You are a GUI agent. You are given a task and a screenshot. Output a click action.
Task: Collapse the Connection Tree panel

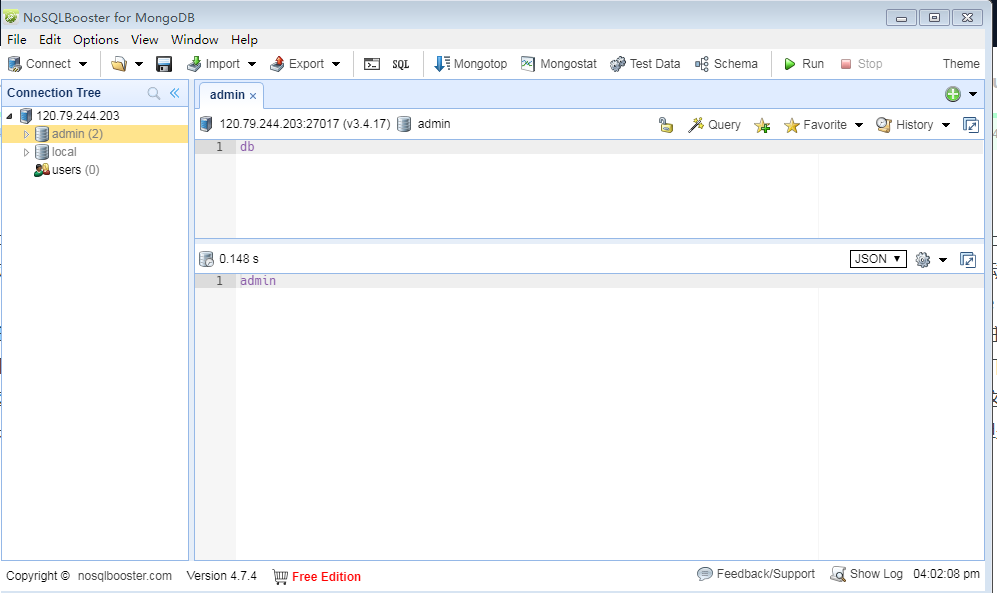click(175, 93)
